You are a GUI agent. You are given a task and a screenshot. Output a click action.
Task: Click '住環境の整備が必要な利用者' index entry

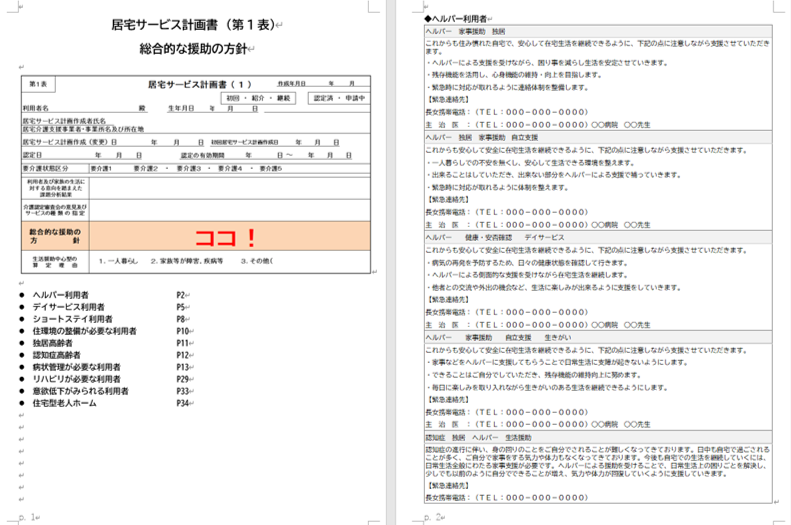click(x=85, y=331)
